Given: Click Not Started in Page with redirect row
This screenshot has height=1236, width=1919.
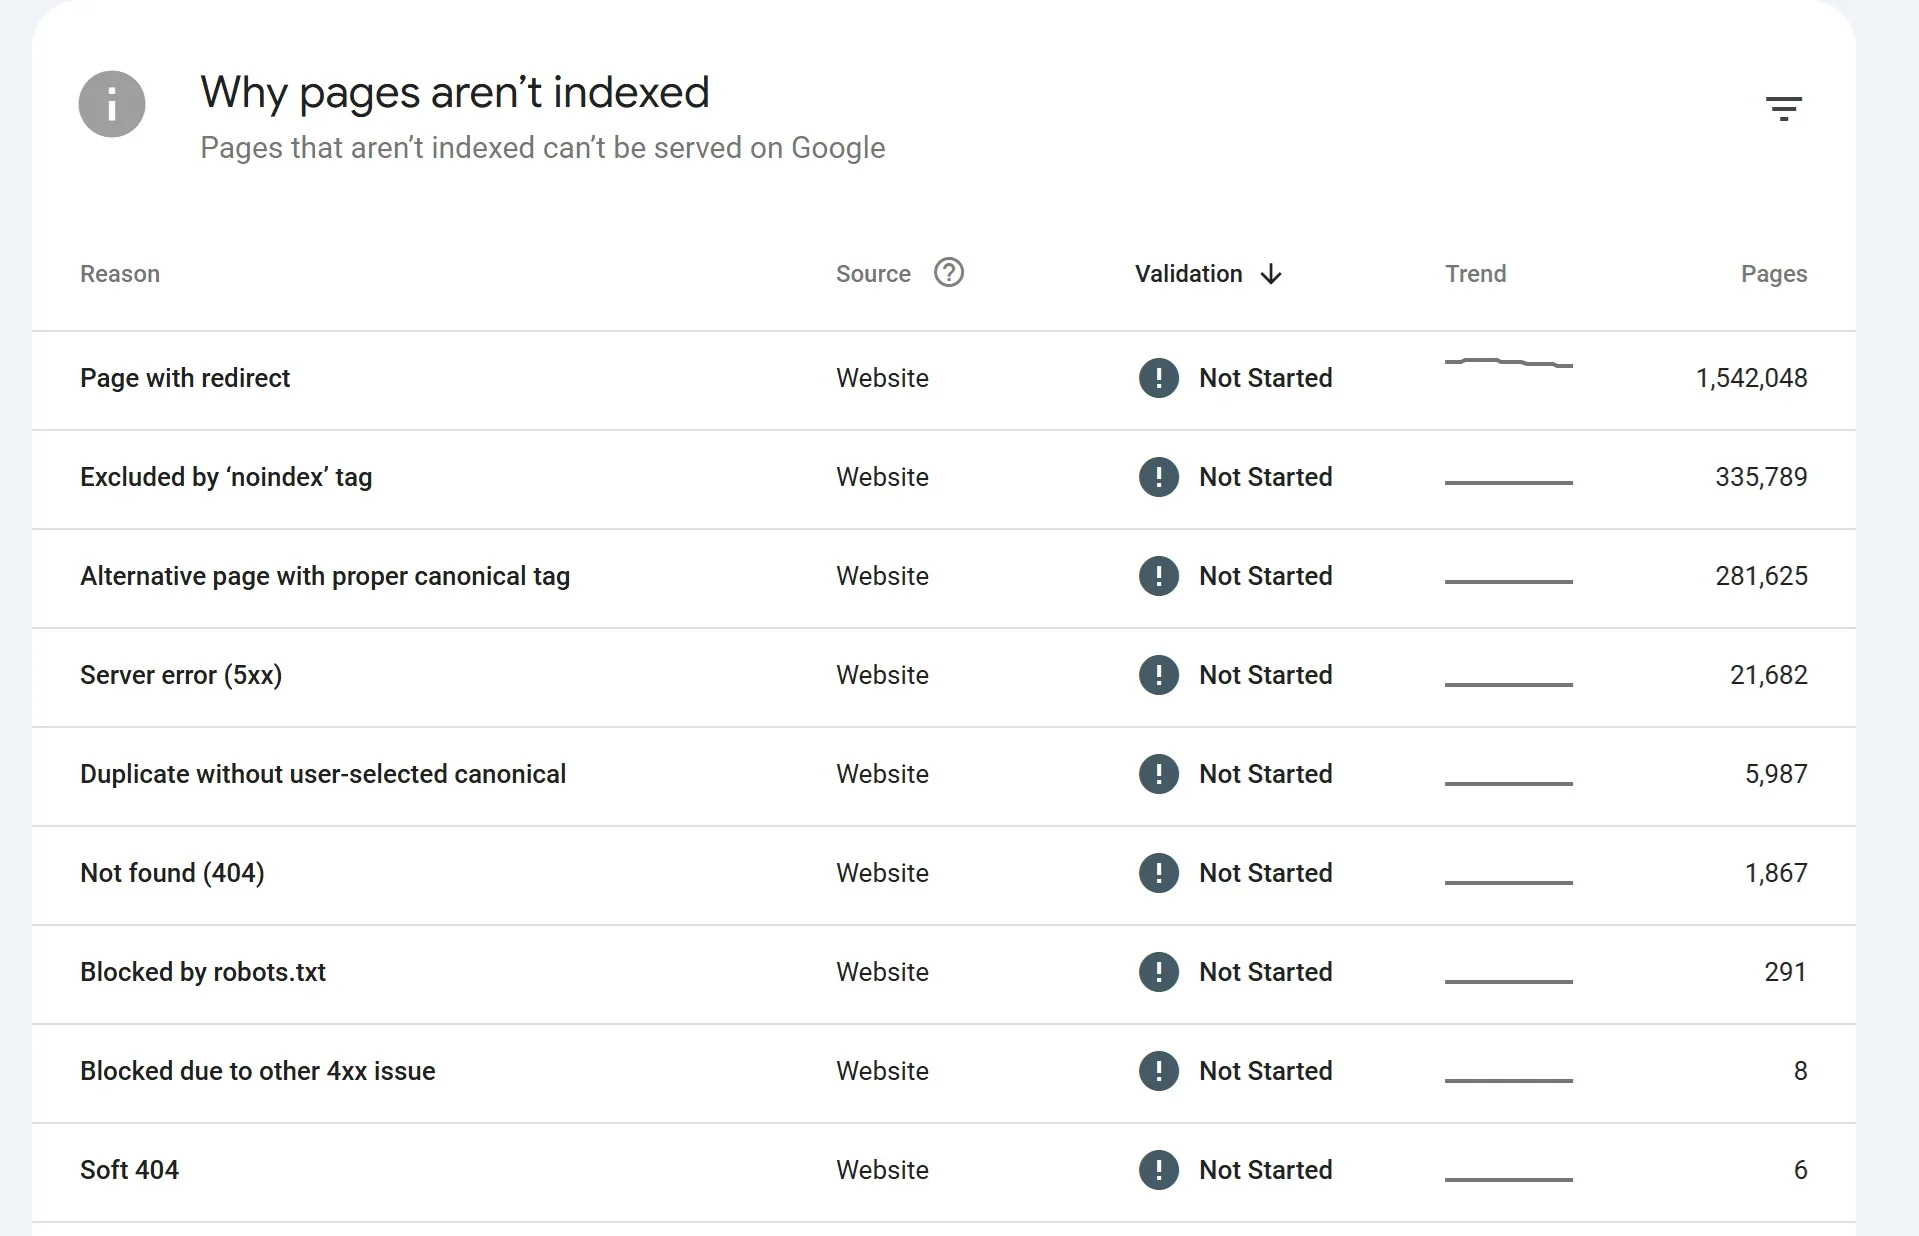Looking at the screenshot, I should pos(1265,378).
